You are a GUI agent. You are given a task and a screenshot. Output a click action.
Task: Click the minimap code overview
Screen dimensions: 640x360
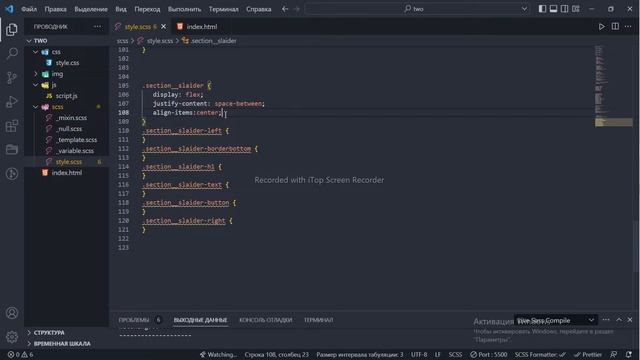tap(613, 86)
